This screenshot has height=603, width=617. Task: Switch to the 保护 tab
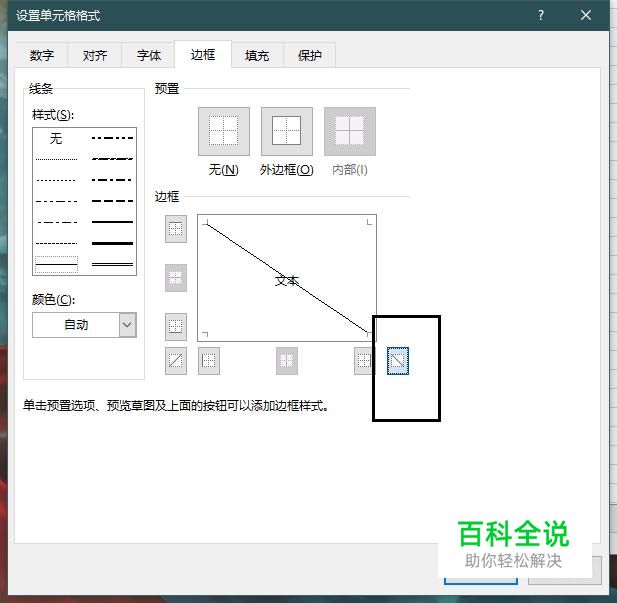310,55
